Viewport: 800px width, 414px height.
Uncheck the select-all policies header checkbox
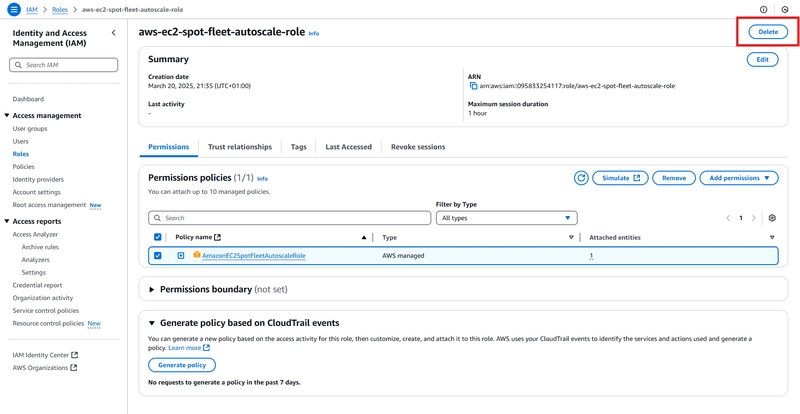pos(158,237)
